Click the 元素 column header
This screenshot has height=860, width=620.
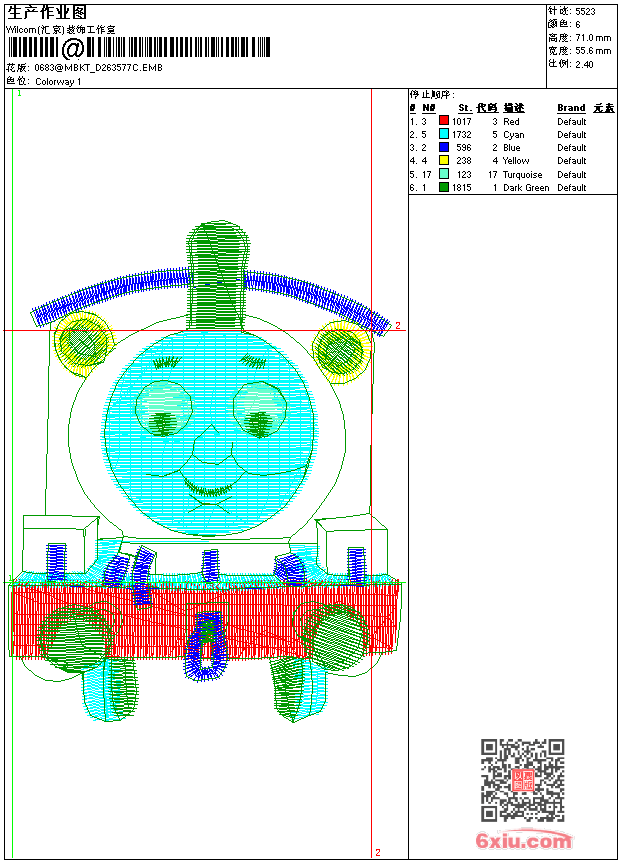(604, 108)
